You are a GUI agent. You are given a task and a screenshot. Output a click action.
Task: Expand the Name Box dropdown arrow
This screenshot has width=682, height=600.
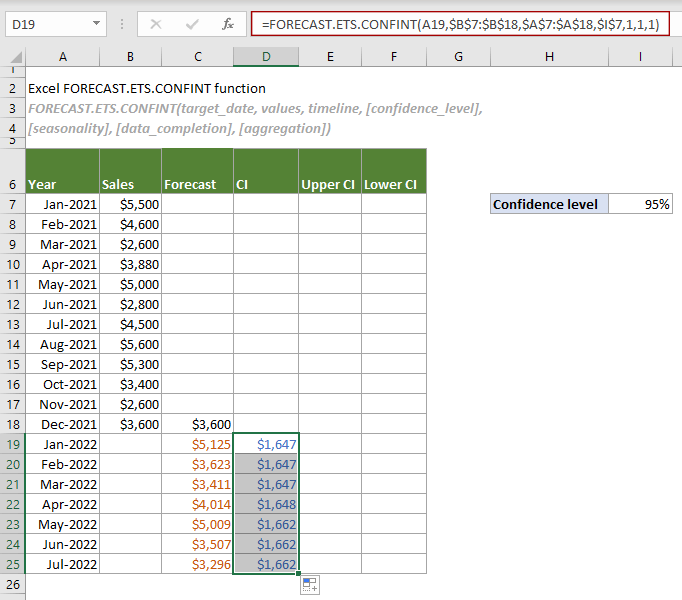pos(95,23)
